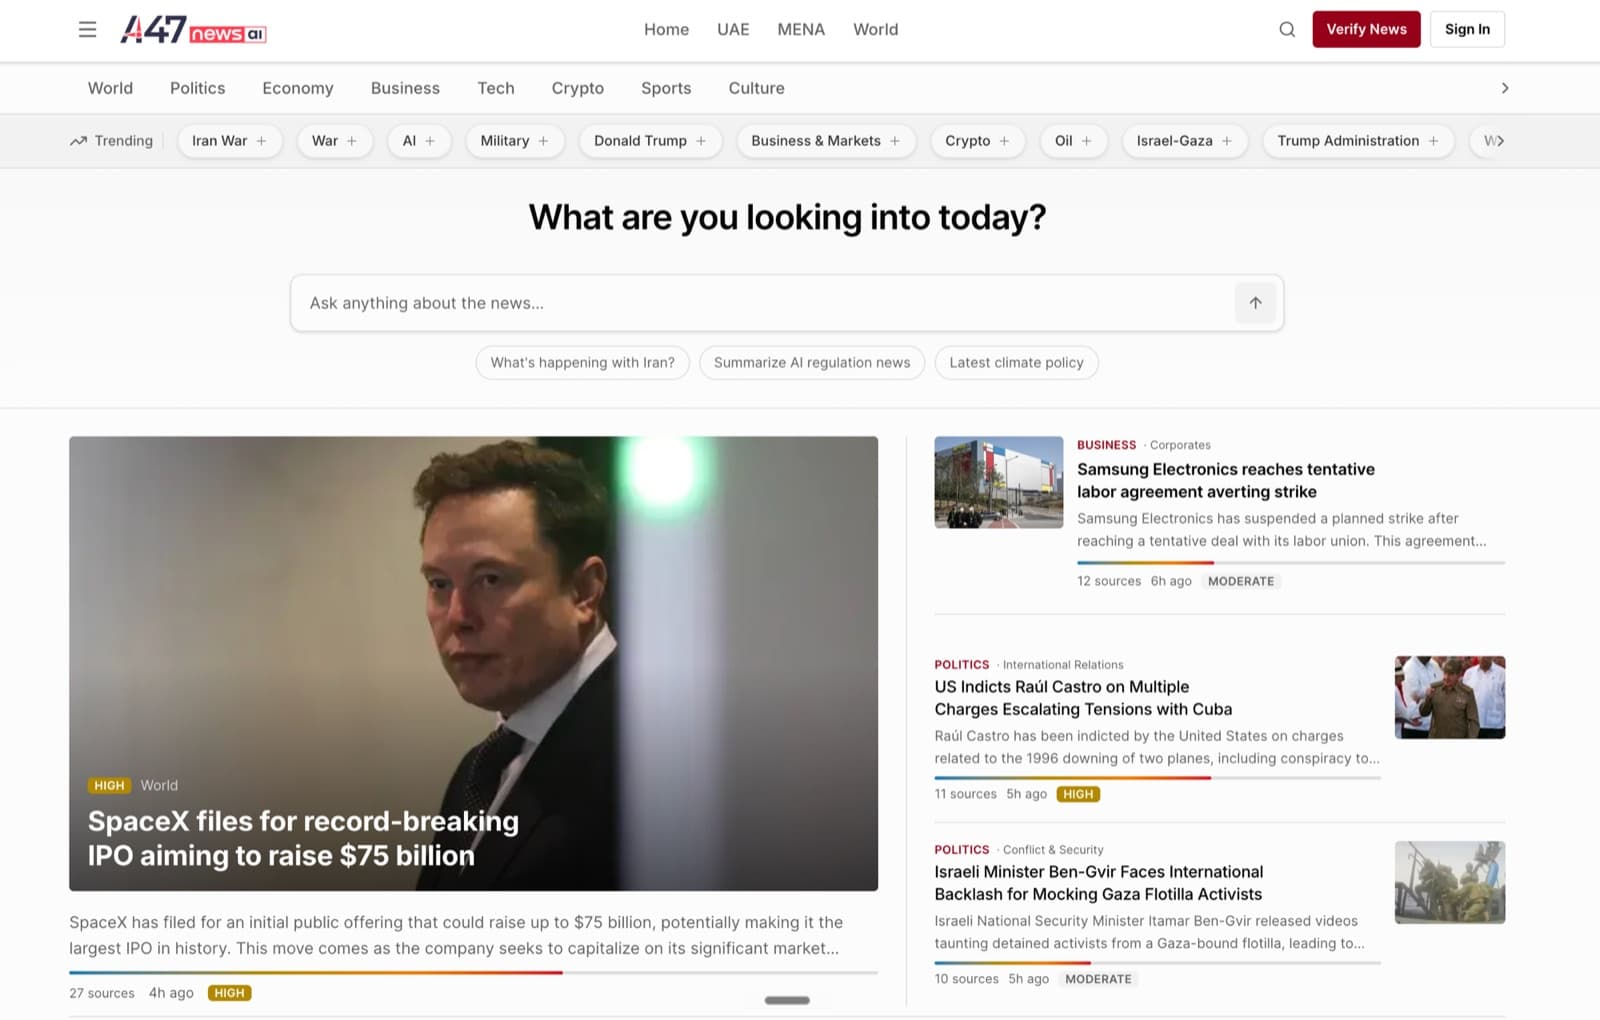The width and height of the screenshot is (1600, 1020).
Task: Add Israel-Gaza topic plus icon
Action: point(1227,141)
